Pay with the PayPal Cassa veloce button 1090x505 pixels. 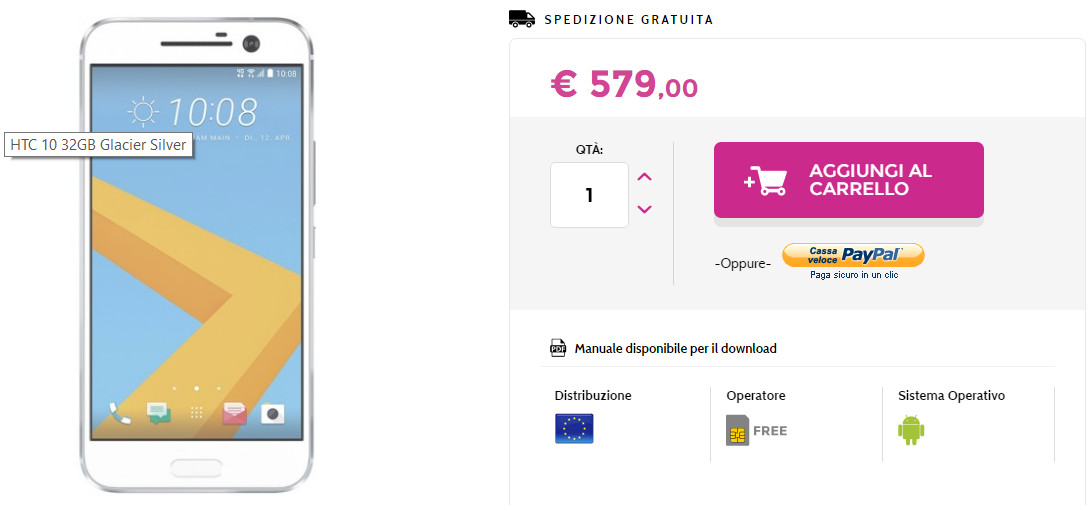(x=853, y=255)
